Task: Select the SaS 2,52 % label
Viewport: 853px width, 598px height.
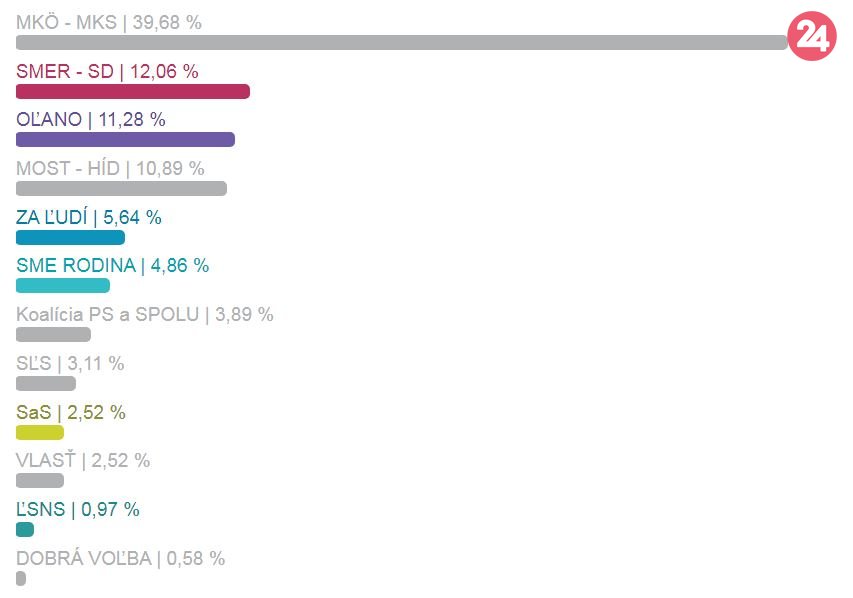Action: point(70,412)
